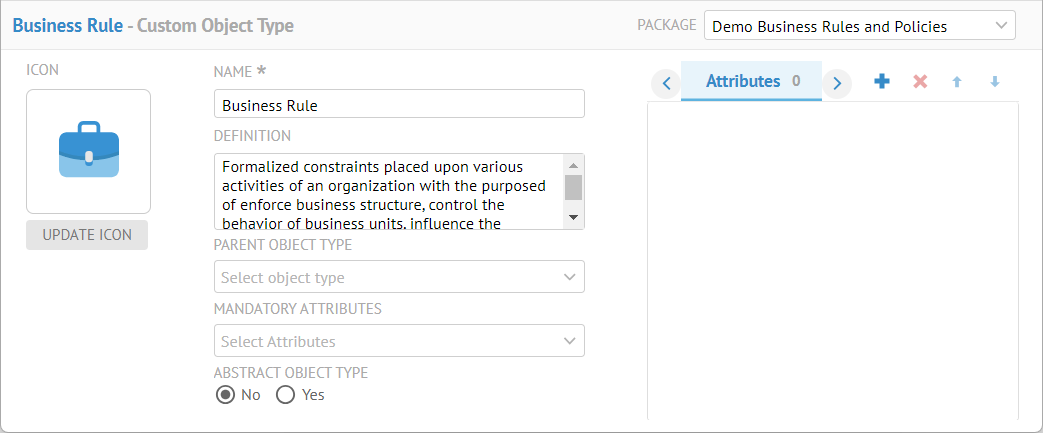This screenshot has height=433, width=1043.
Task: Select the No abstract object type option
Action: 226,395
